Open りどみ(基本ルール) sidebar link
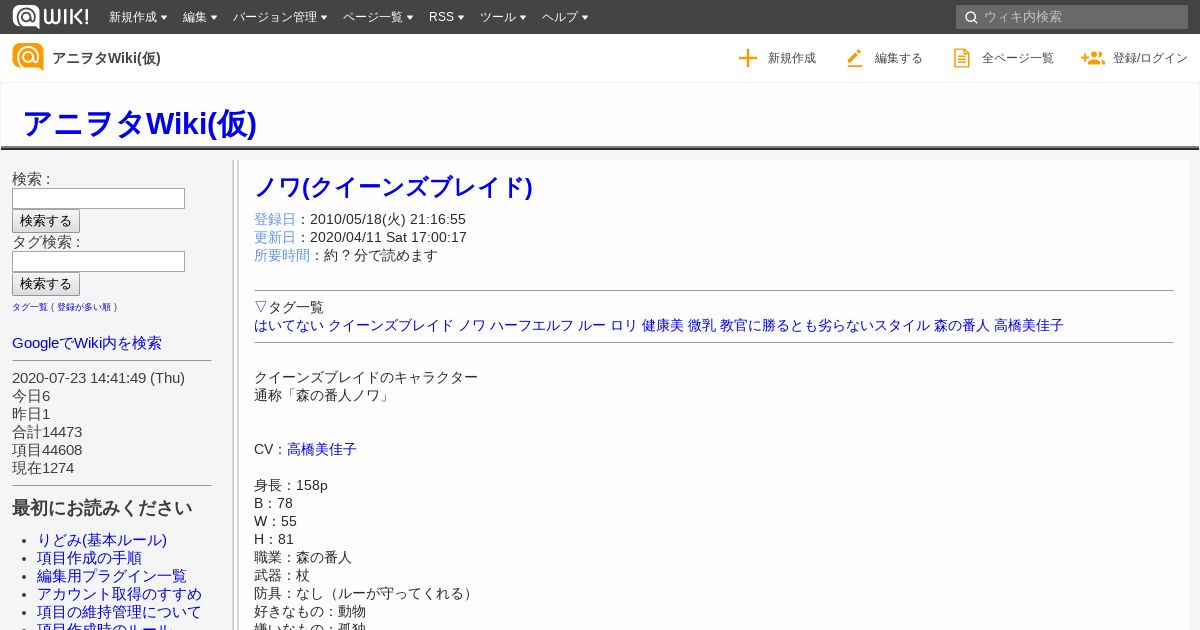 point(102,540)
